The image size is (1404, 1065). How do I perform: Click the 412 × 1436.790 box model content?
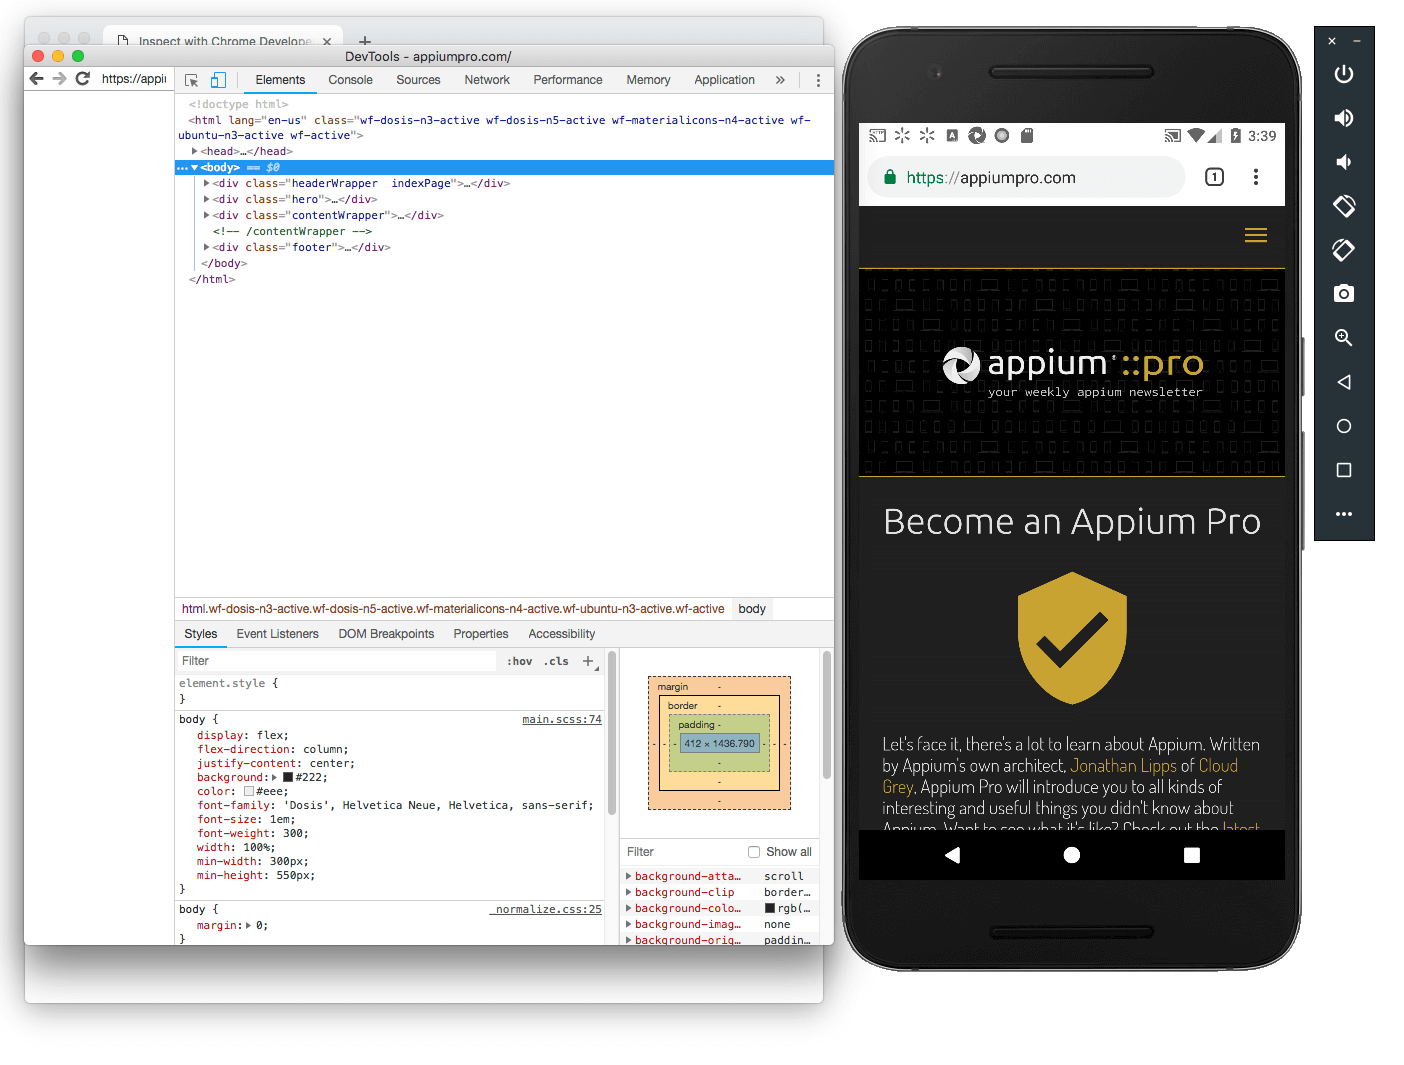[x=720, y=743]
